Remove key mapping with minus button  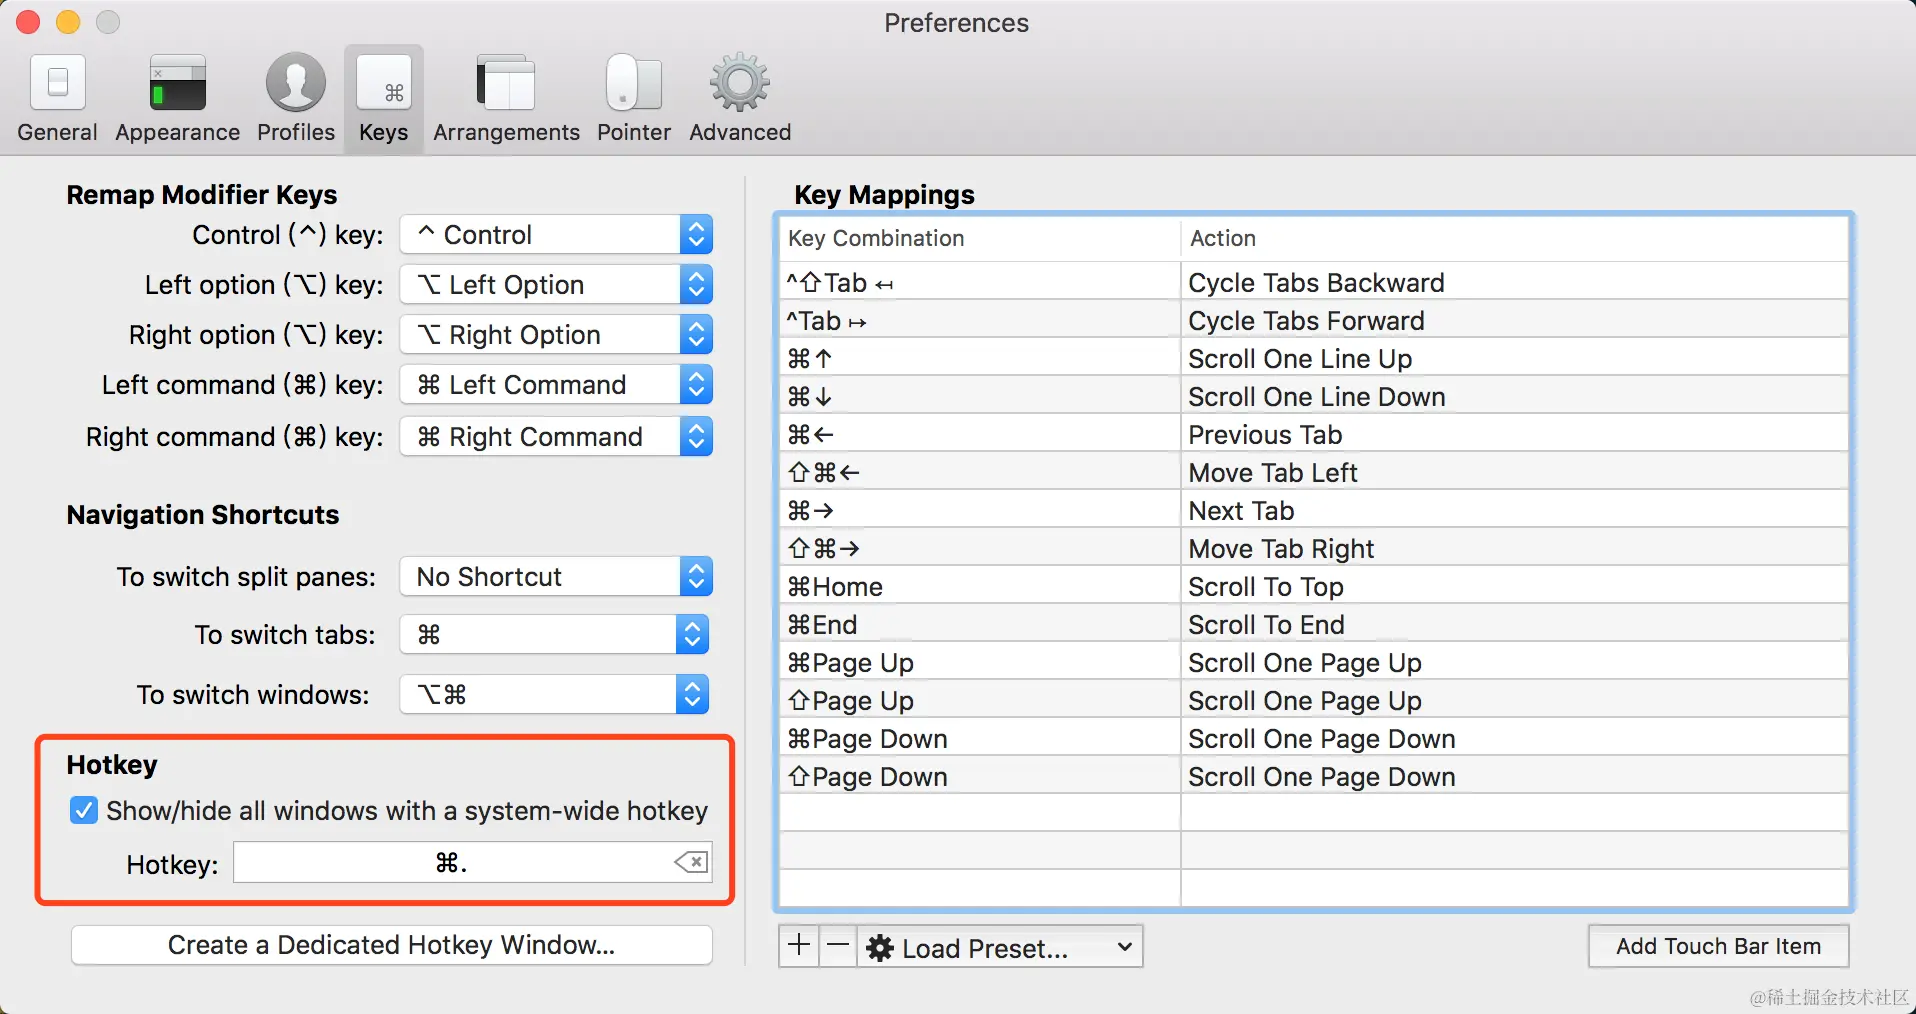pyautogui.click(x=838, y=946)
